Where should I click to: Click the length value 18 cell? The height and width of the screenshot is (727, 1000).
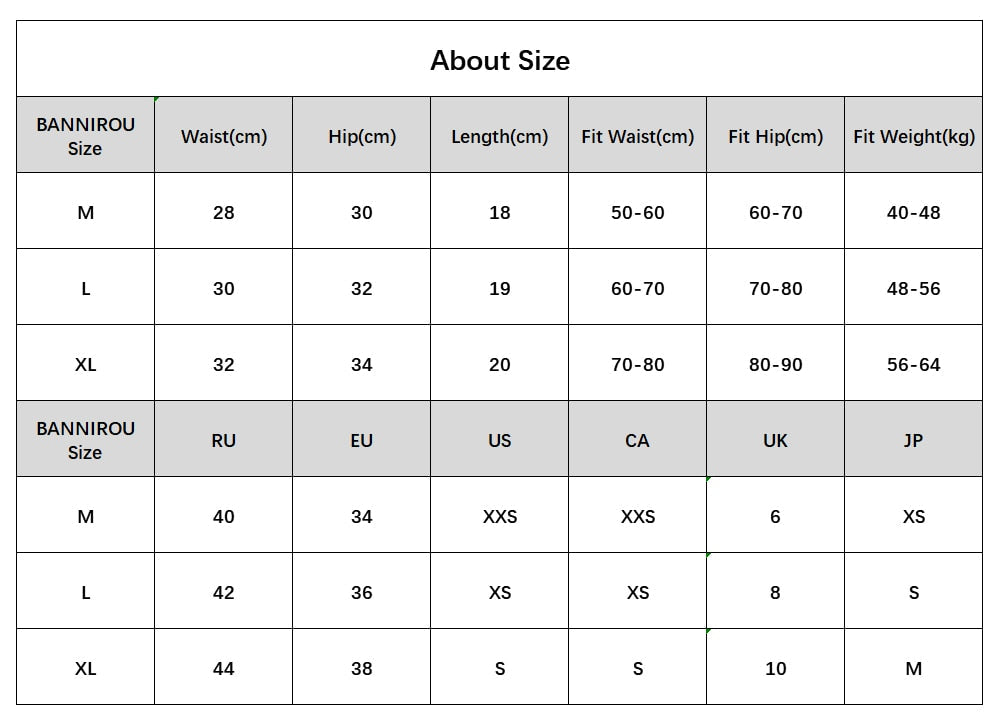point(500,212)
